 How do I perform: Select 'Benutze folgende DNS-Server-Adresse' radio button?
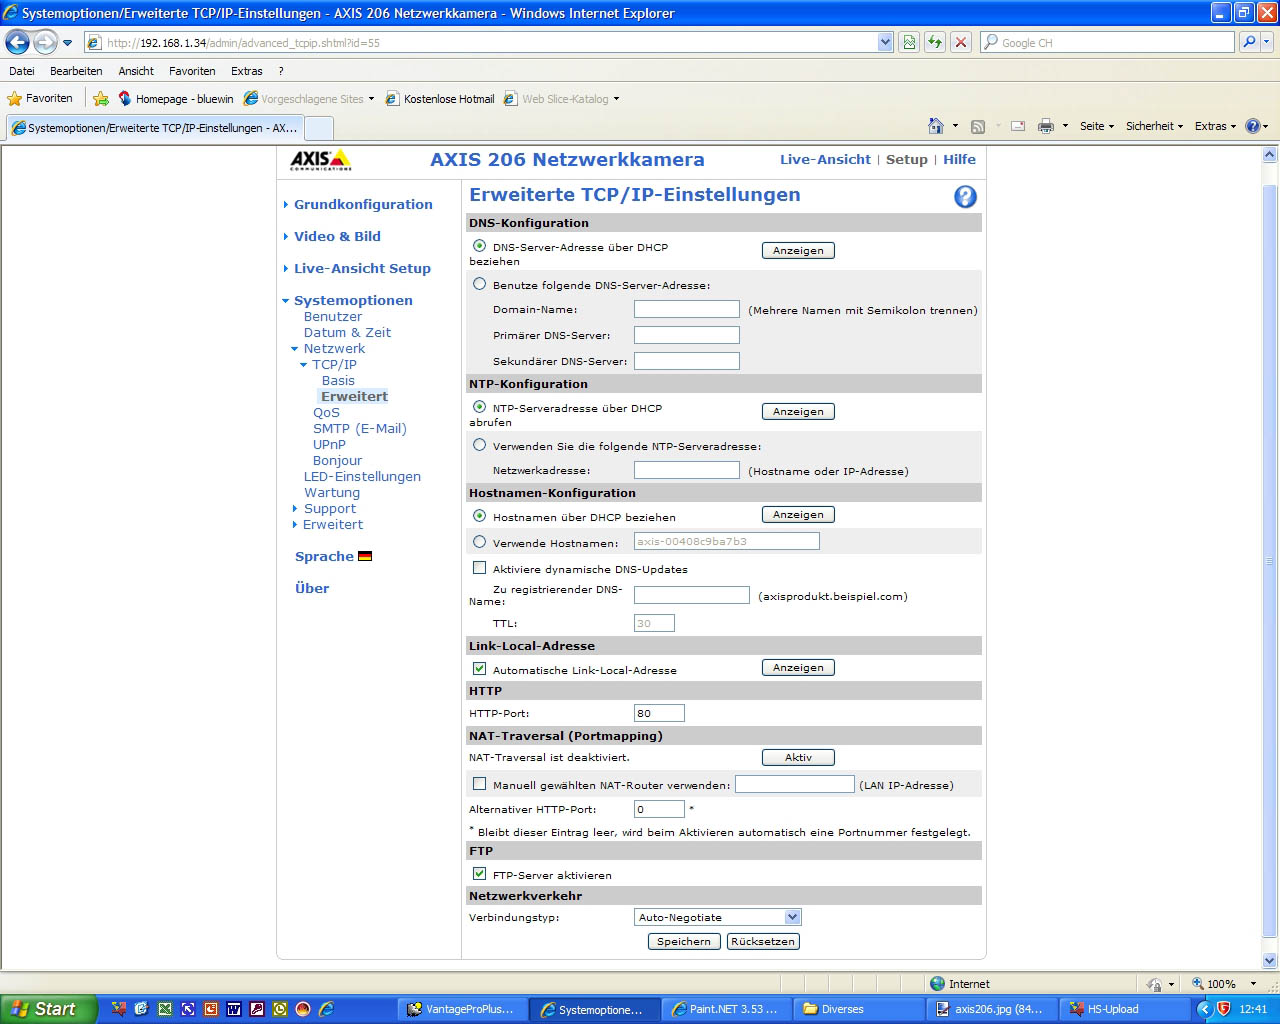tap(480, 284)
